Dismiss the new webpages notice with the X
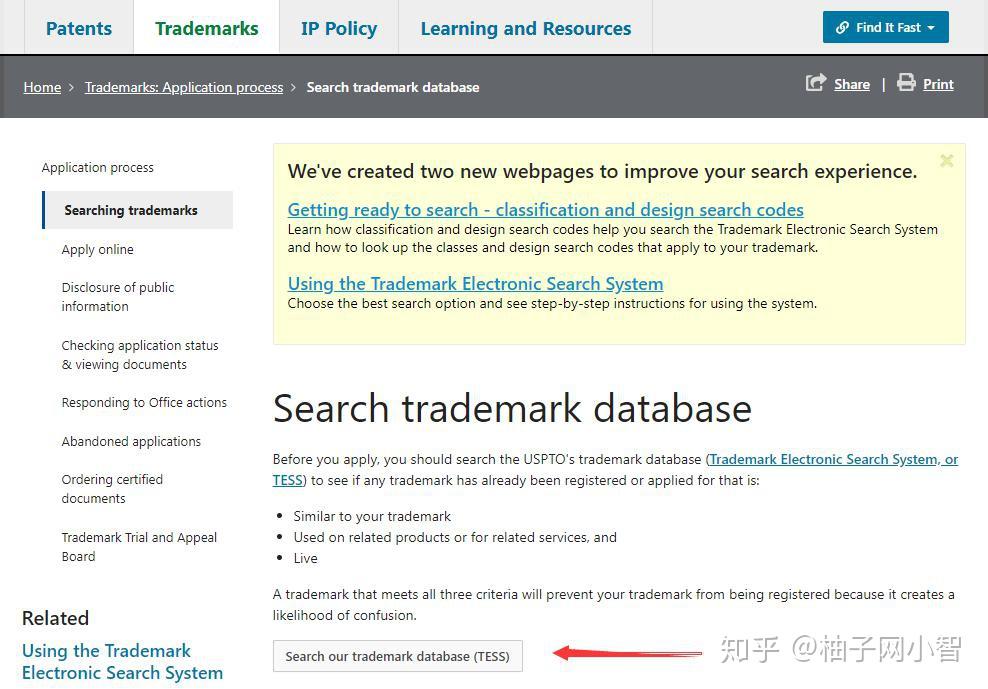This screenshot has height=689, width=988. (x=946, y=160)
